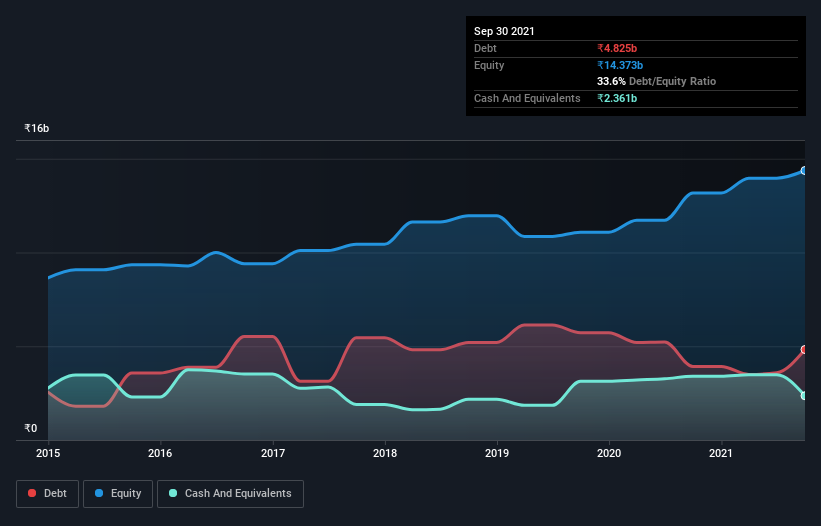Select the red Debt endpoint marker on chart
The height and width of the screenshot is (526, 821).
[x=804, y=350]
